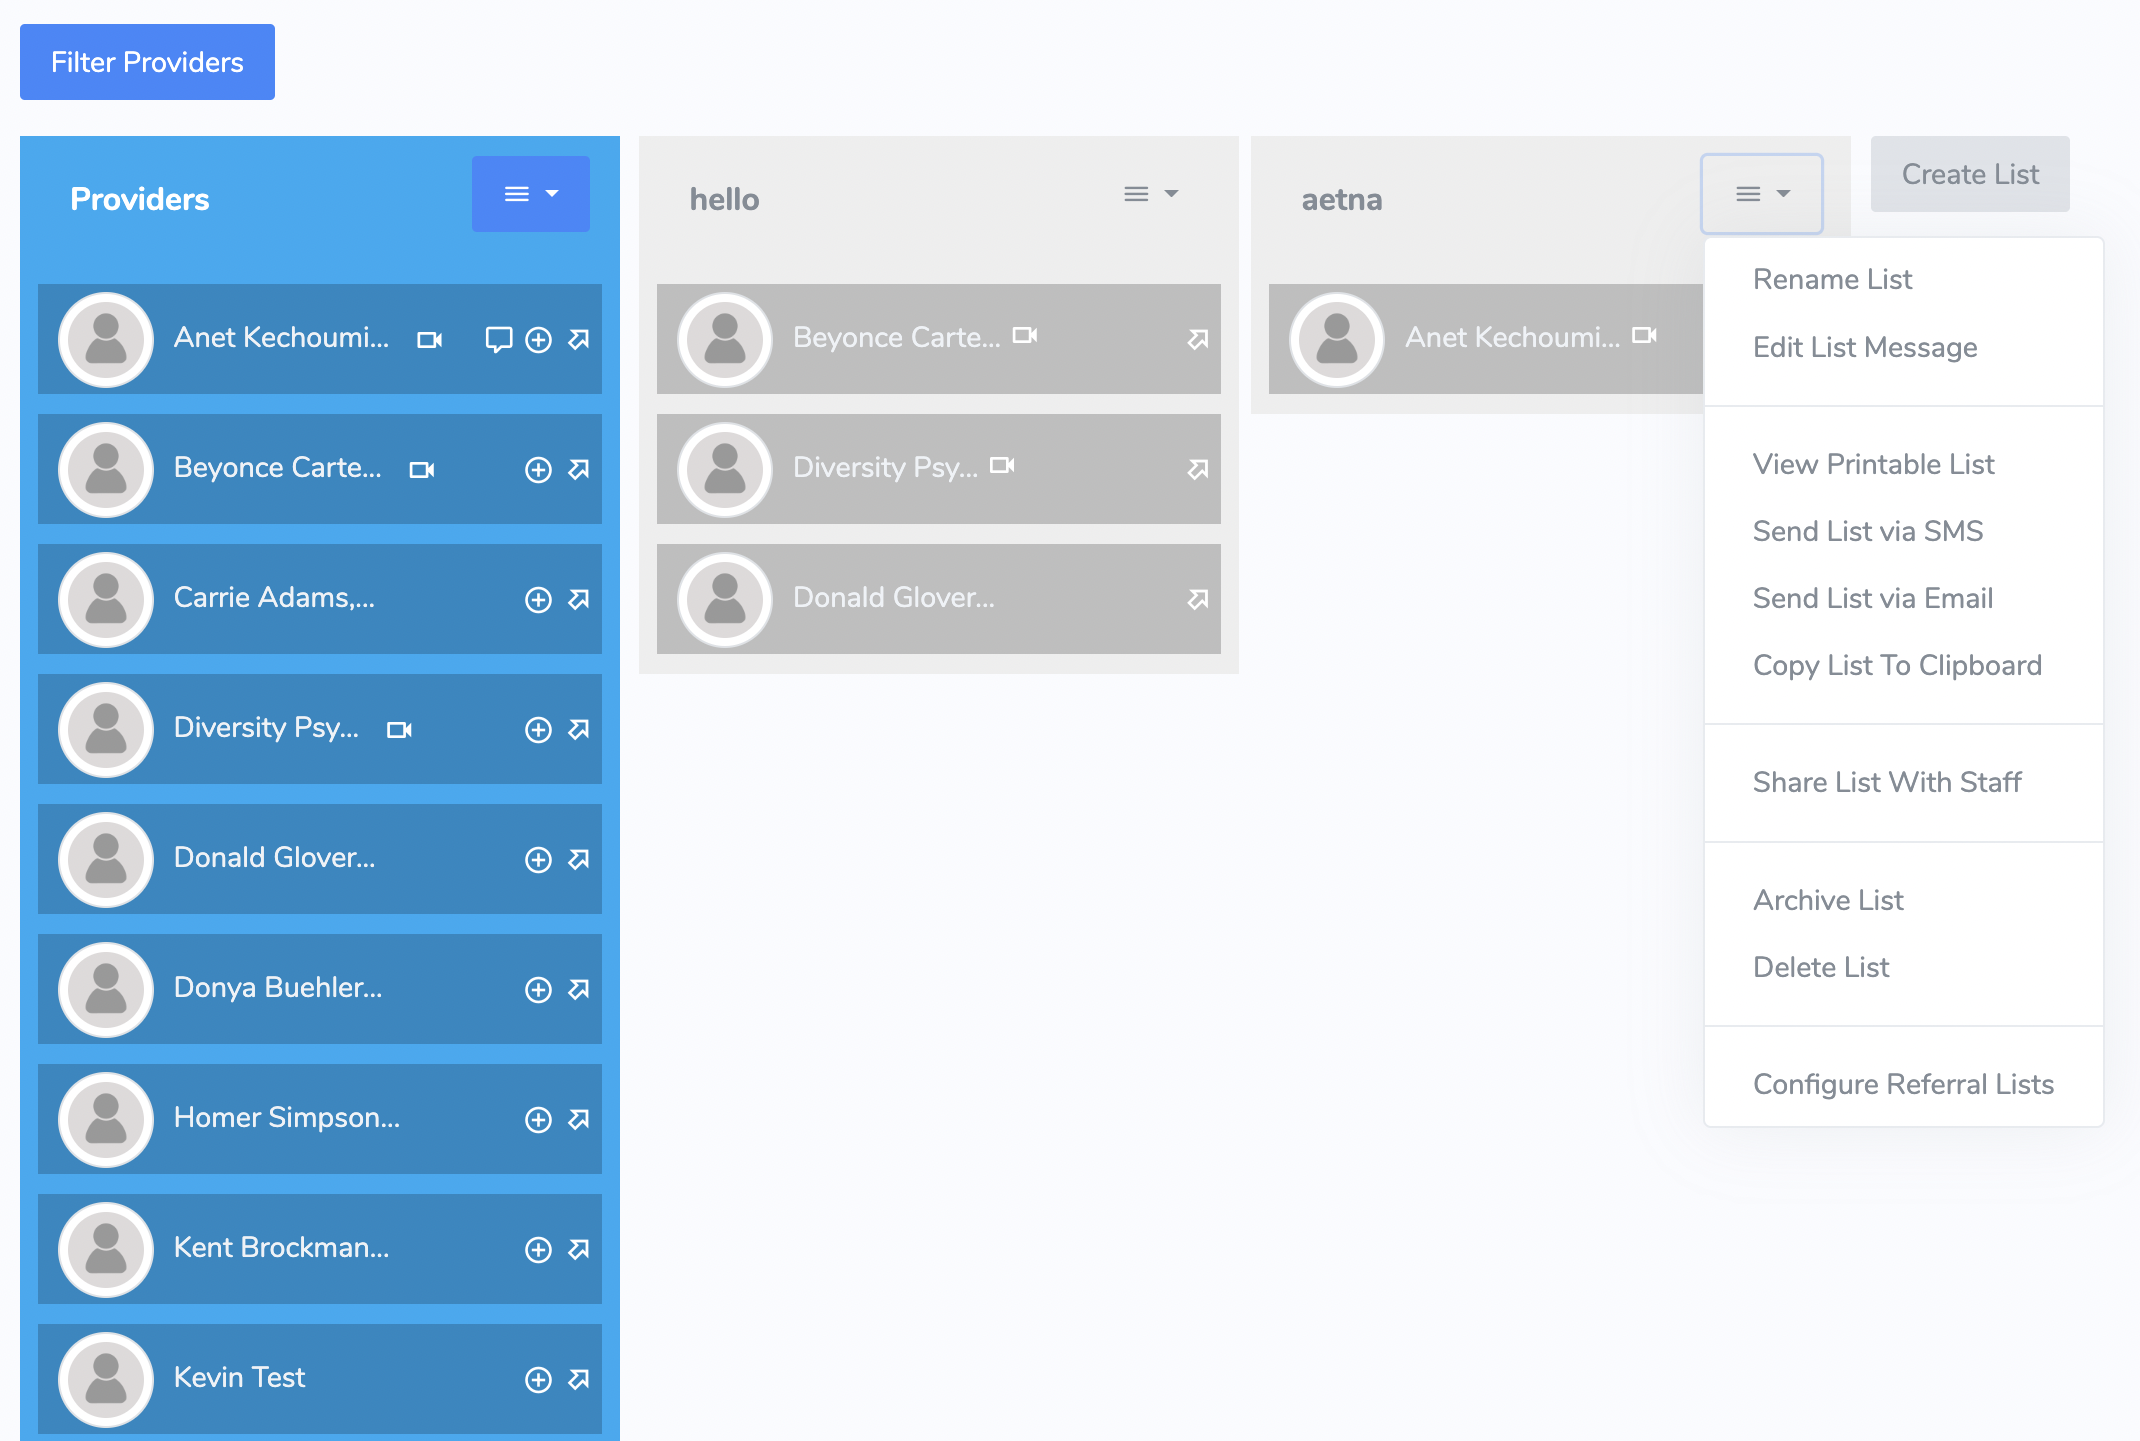Open Beyonce Carte link icon in hello list
2140x1441 pixels.
[1198, 340]
